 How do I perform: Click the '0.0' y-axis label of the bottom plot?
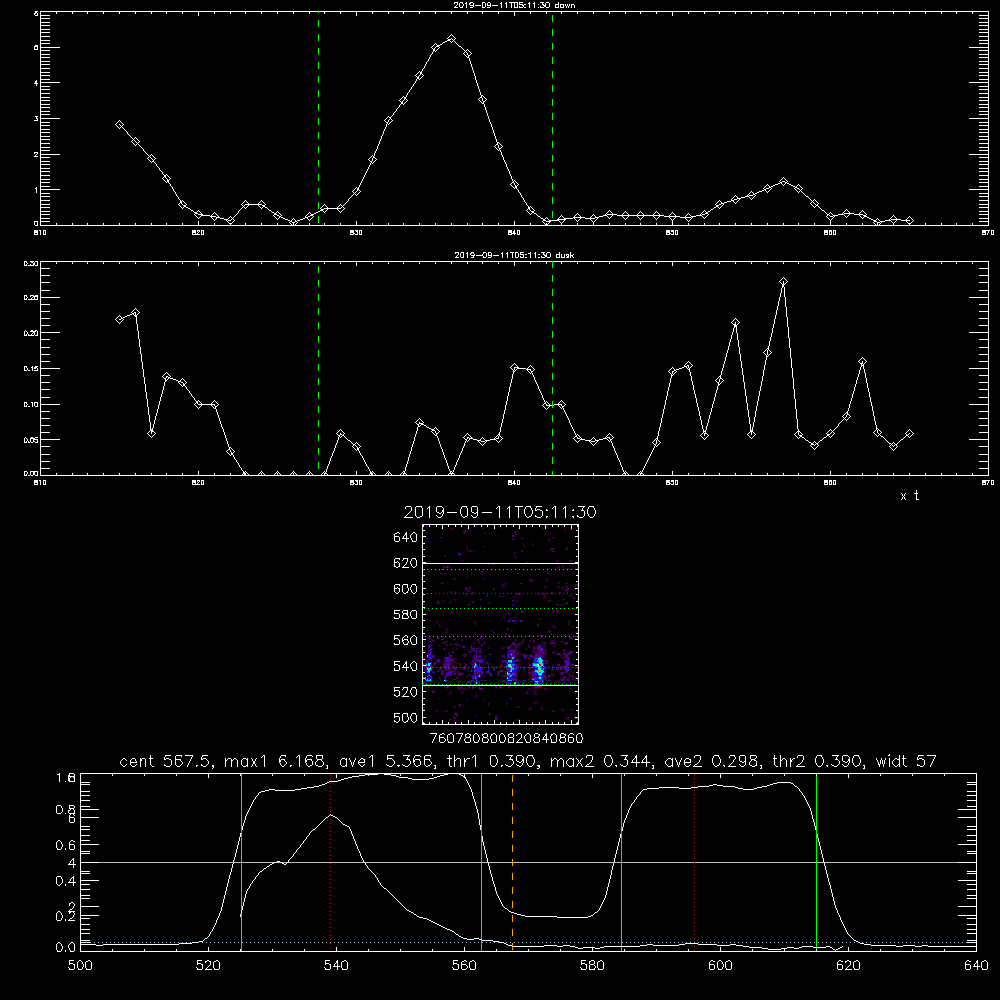(x=65, y=948)
